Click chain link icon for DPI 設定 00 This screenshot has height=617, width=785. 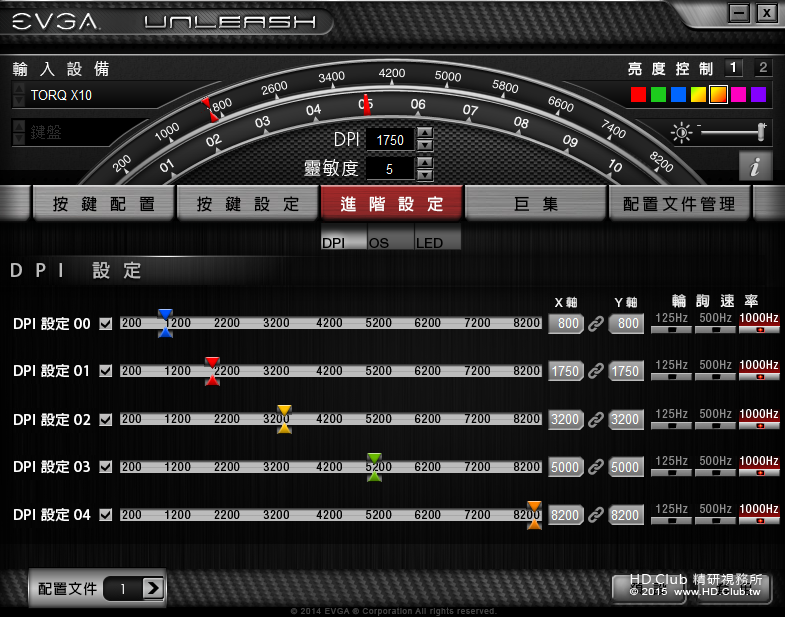point(596,324)
